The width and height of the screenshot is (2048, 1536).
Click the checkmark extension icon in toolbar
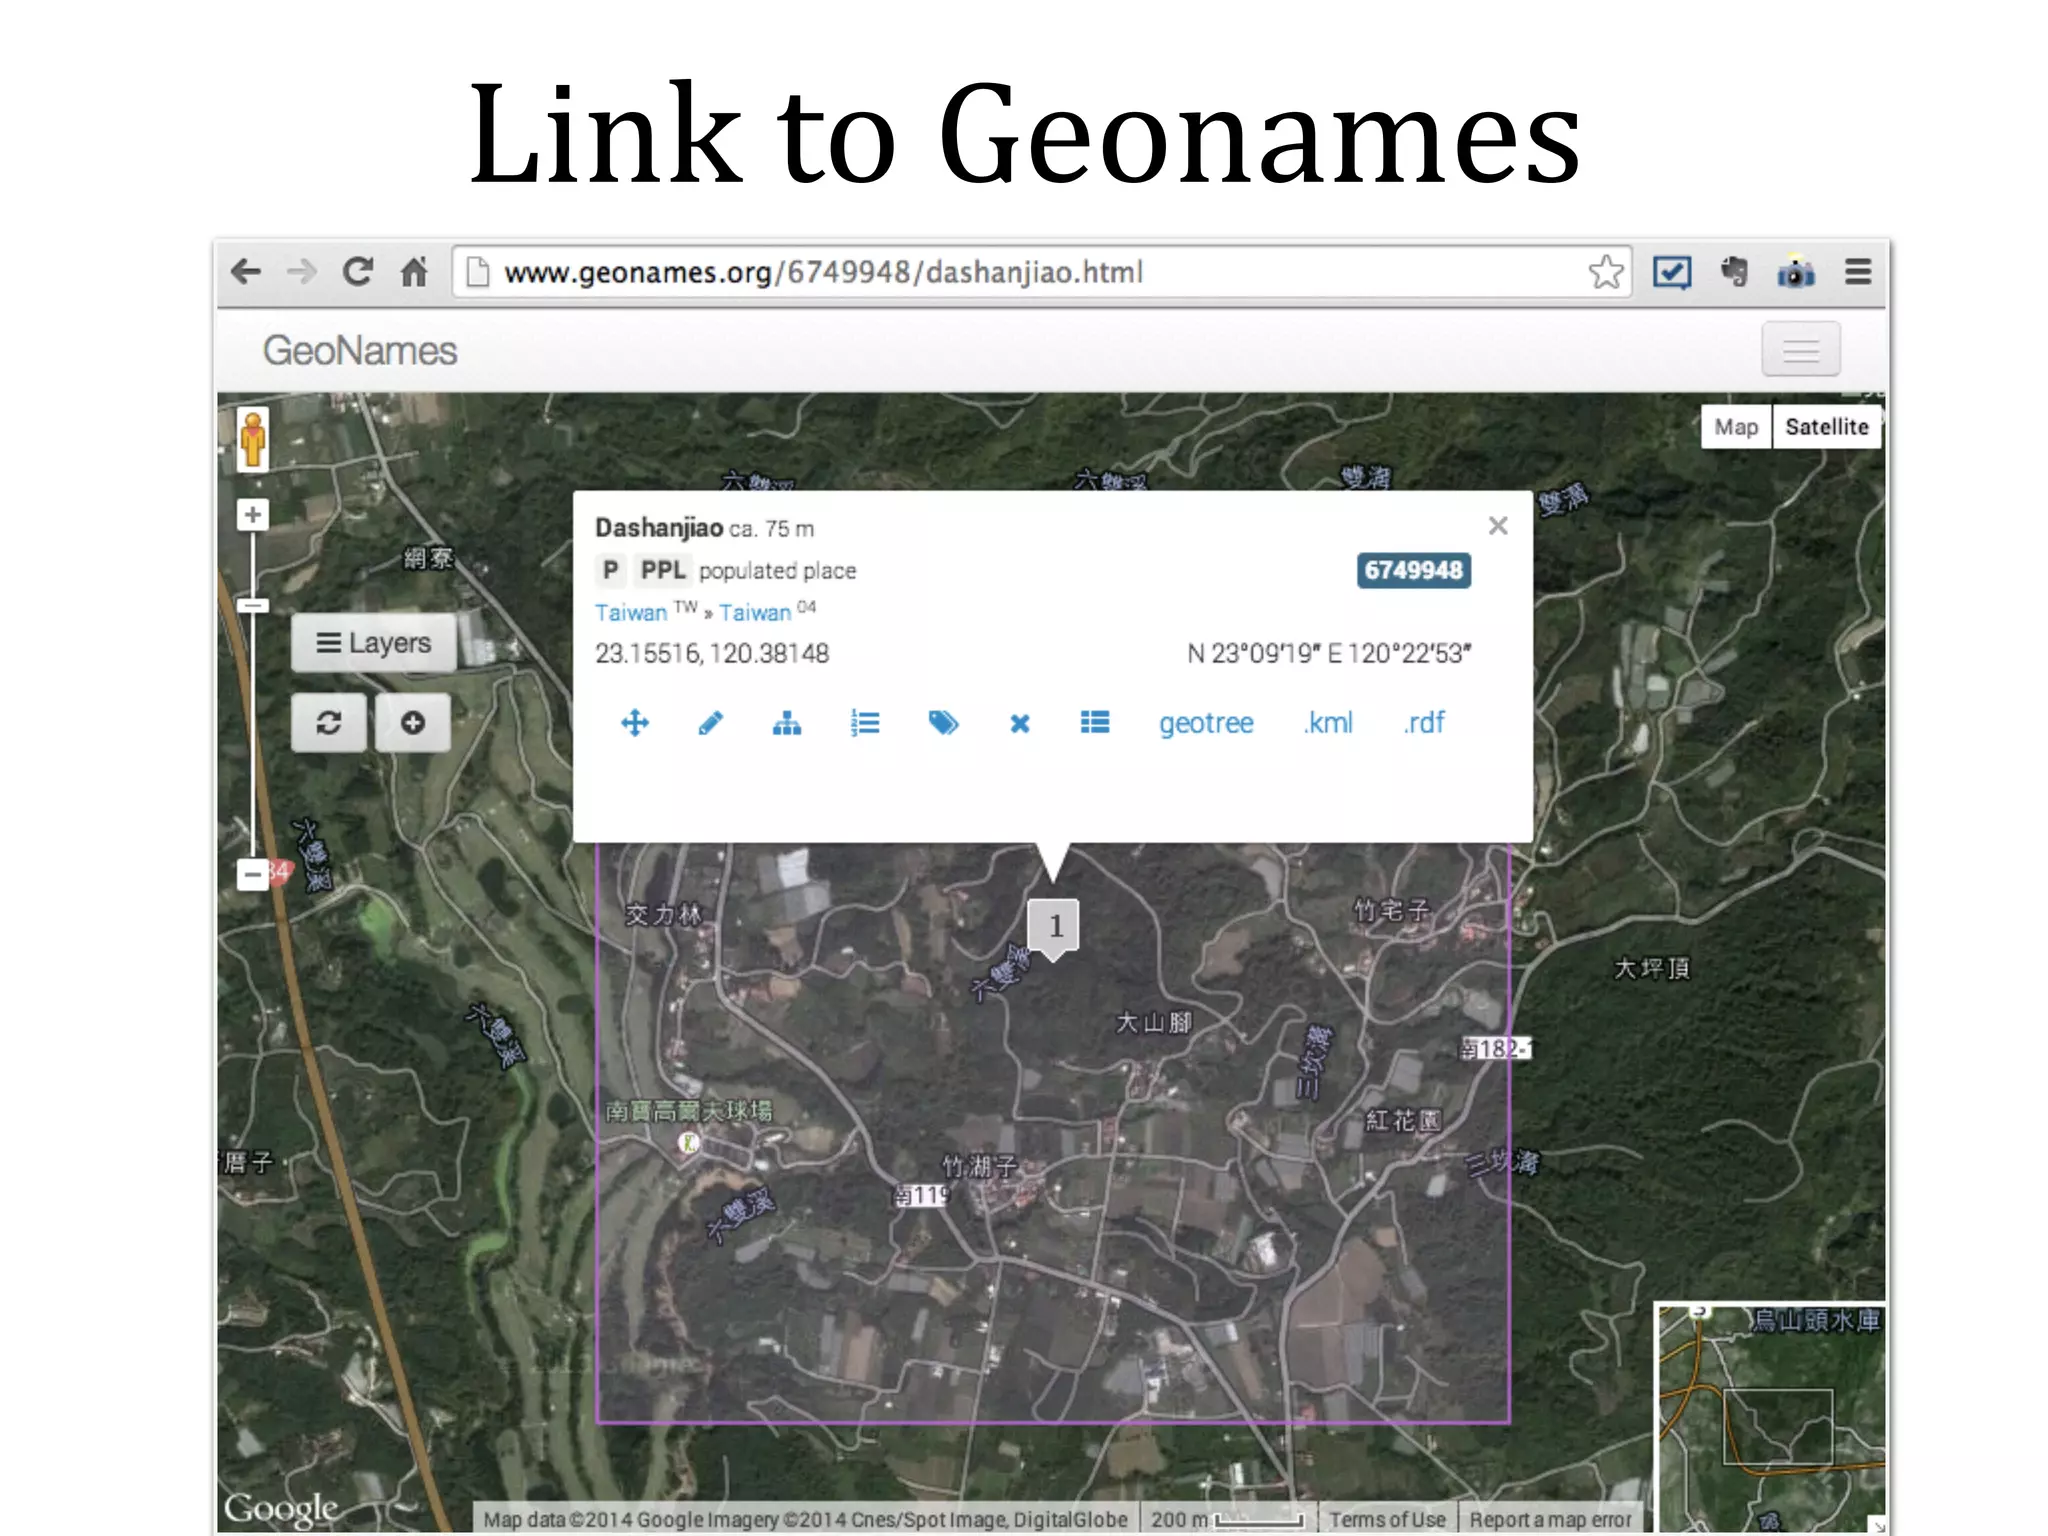point(1672,272)
